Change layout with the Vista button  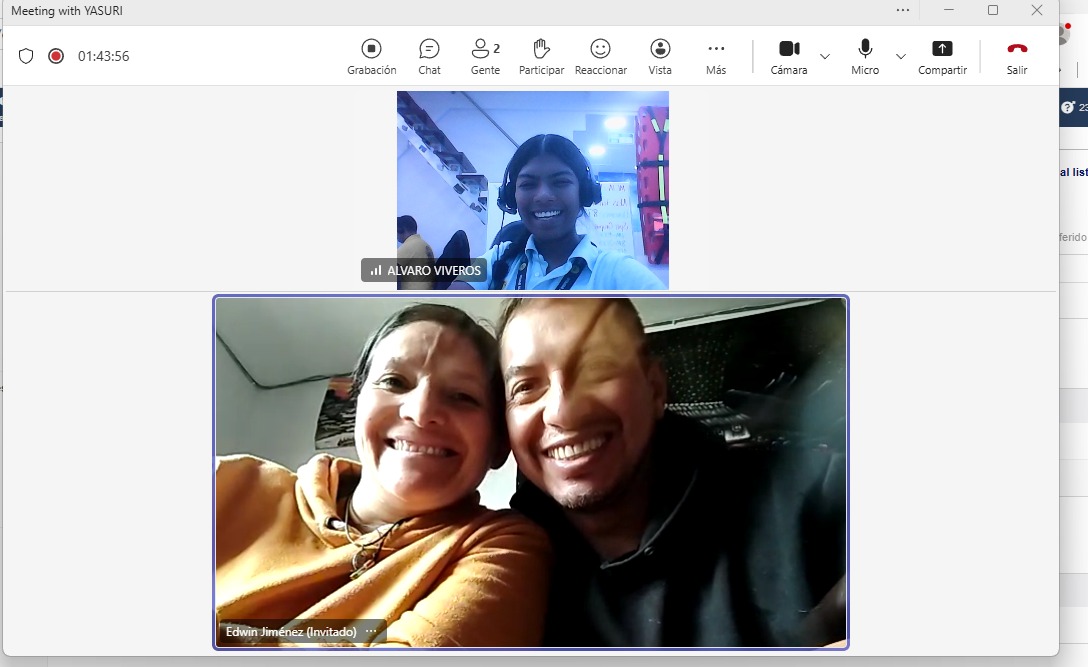coord(660,56)
